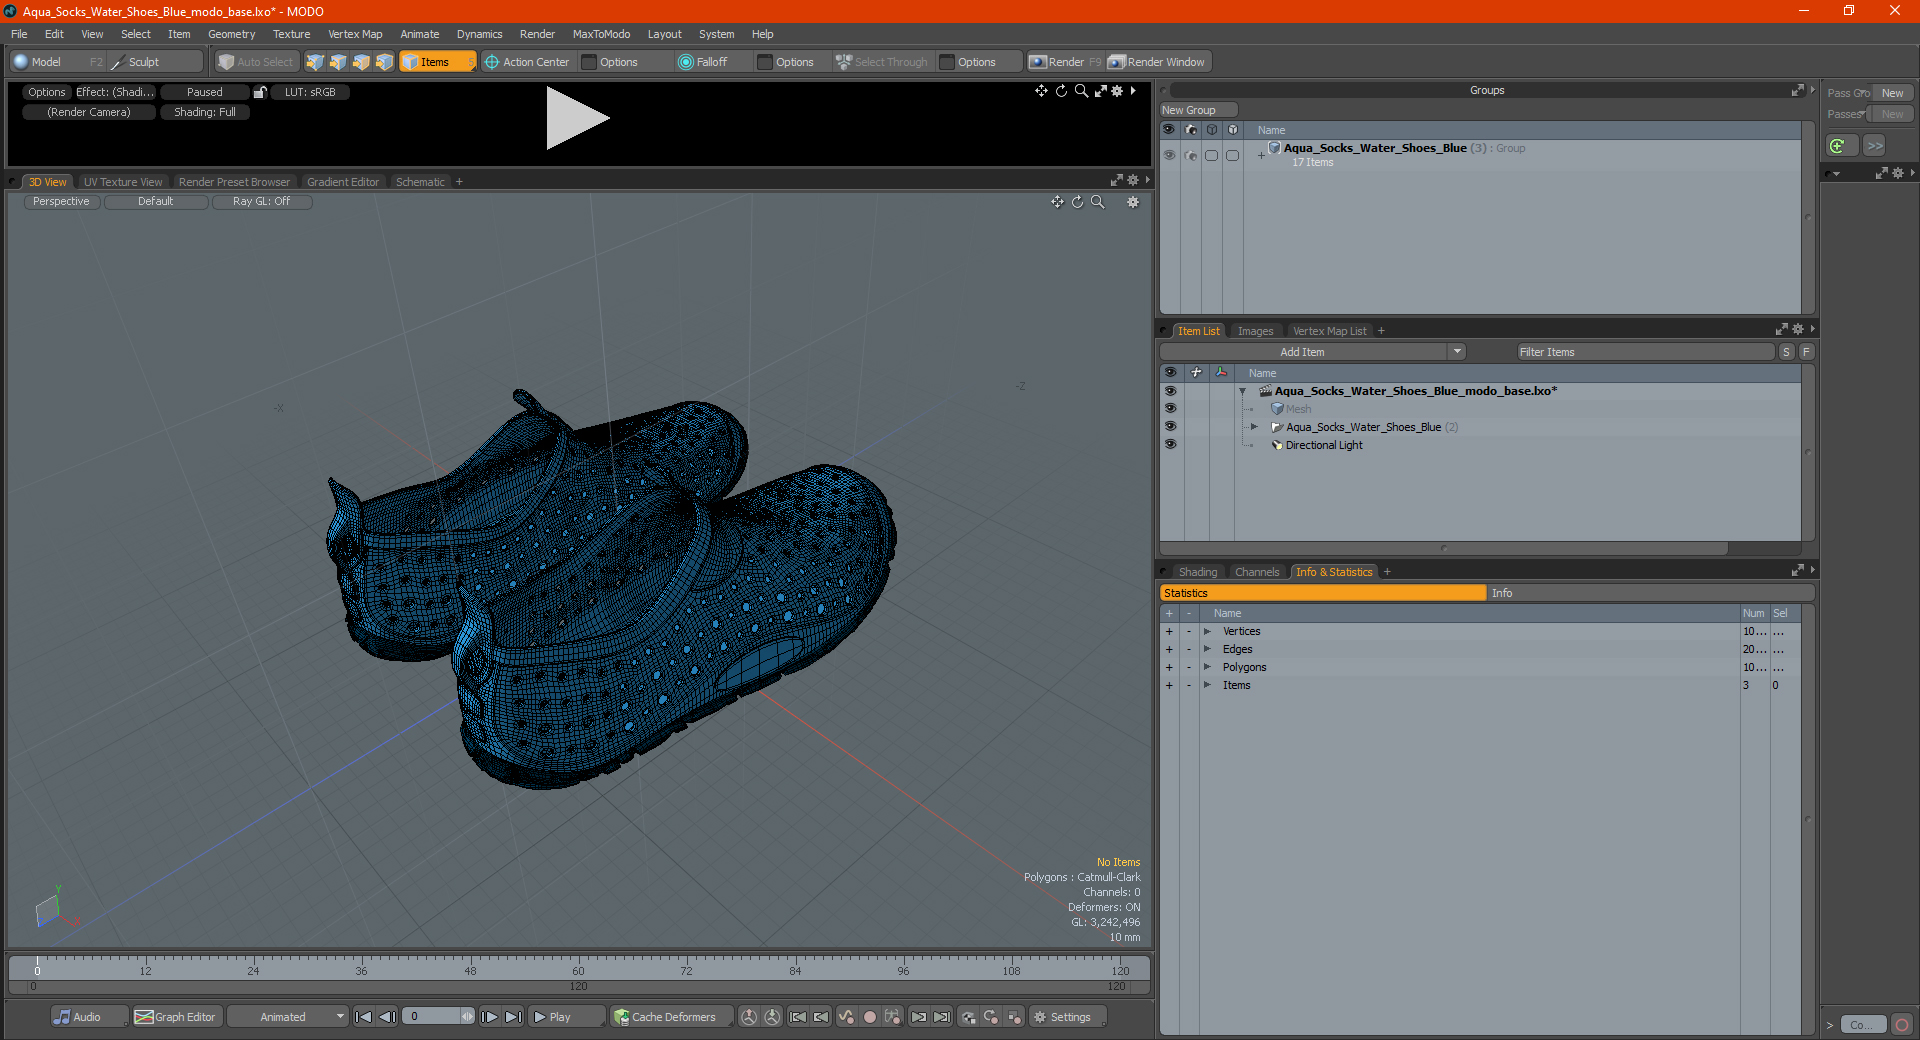Click the Ray GL: Off button

tap(262, 202)
